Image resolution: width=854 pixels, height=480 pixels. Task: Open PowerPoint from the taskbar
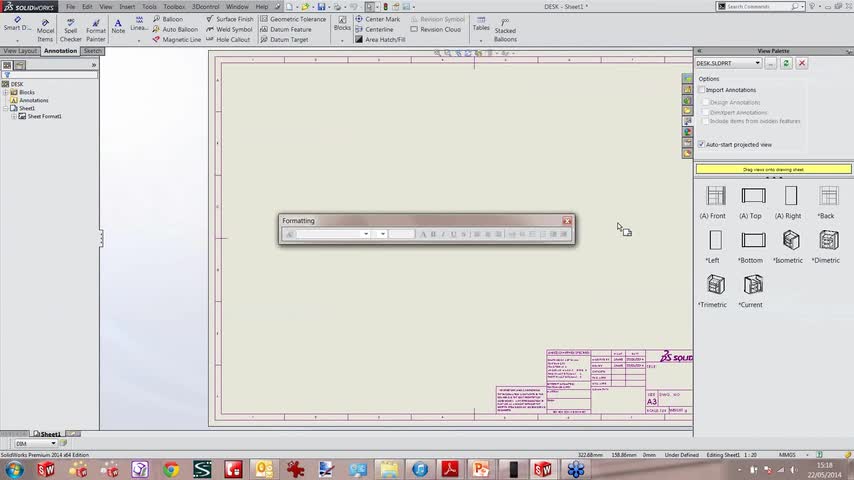coord(481,469)
